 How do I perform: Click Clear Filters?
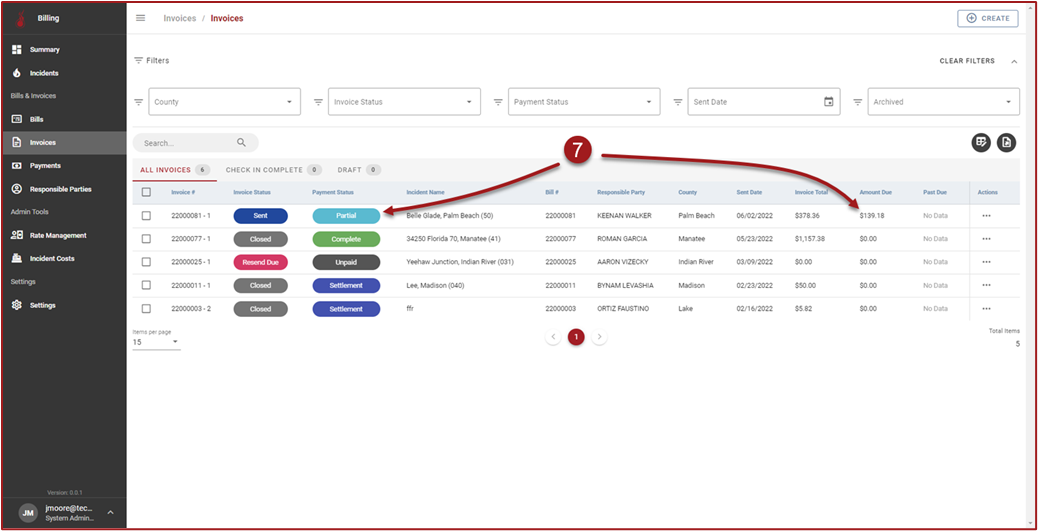point(966,61)
